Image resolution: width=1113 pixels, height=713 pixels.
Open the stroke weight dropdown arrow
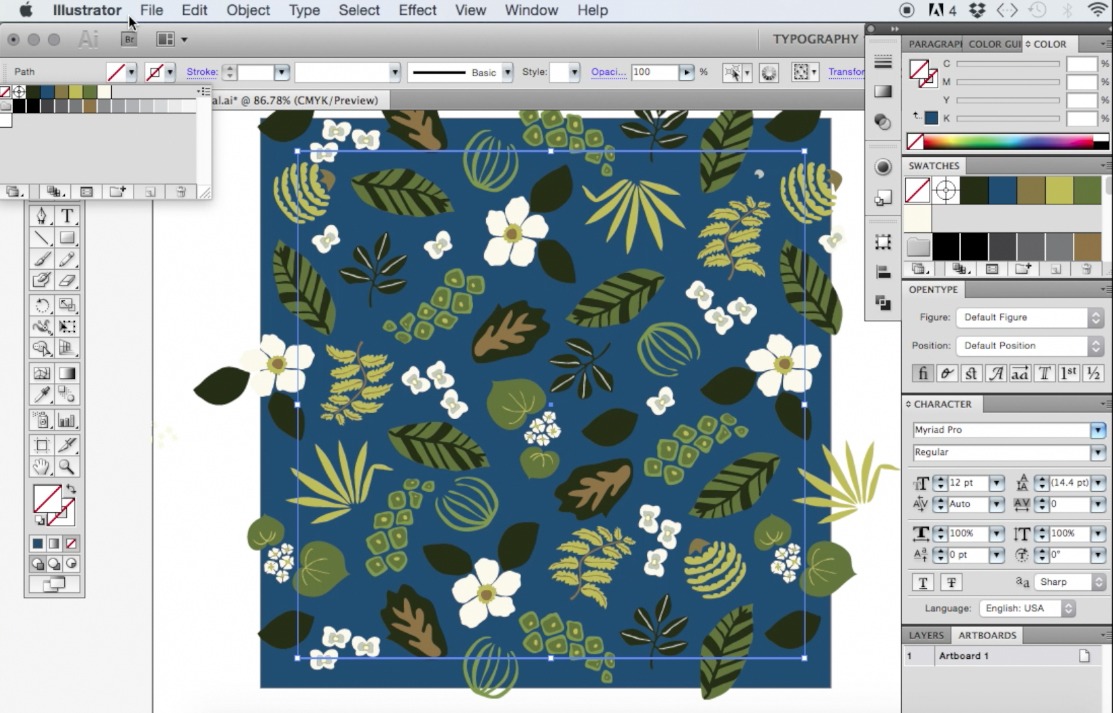point(282,72)
